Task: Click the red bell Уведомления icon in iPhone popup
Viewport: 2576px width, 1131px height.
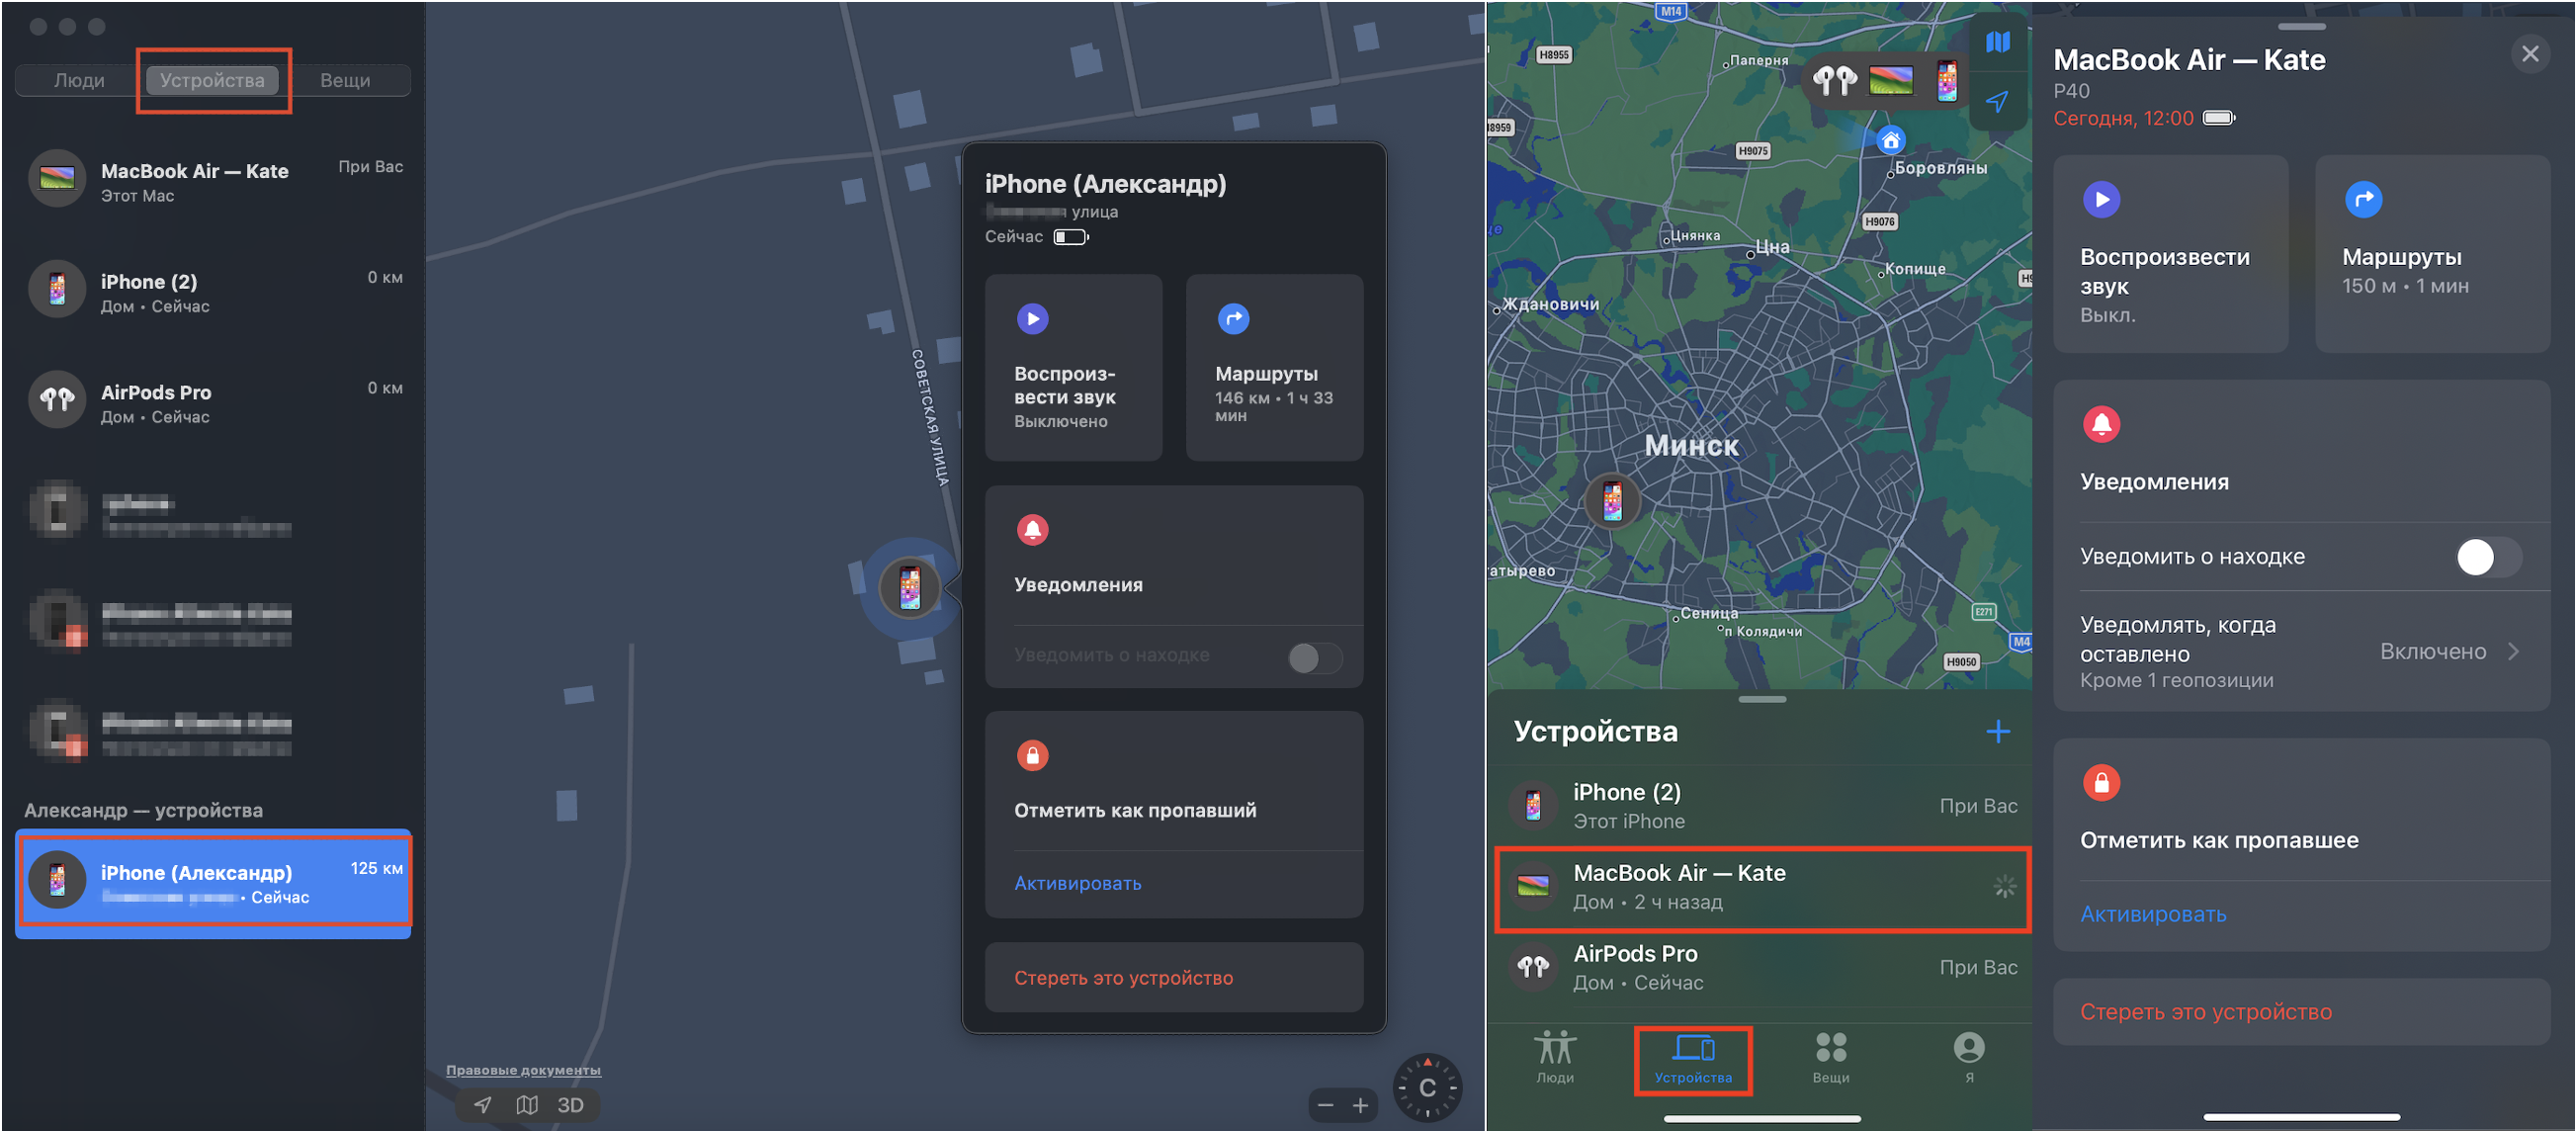Action: tap(1032, 529)
